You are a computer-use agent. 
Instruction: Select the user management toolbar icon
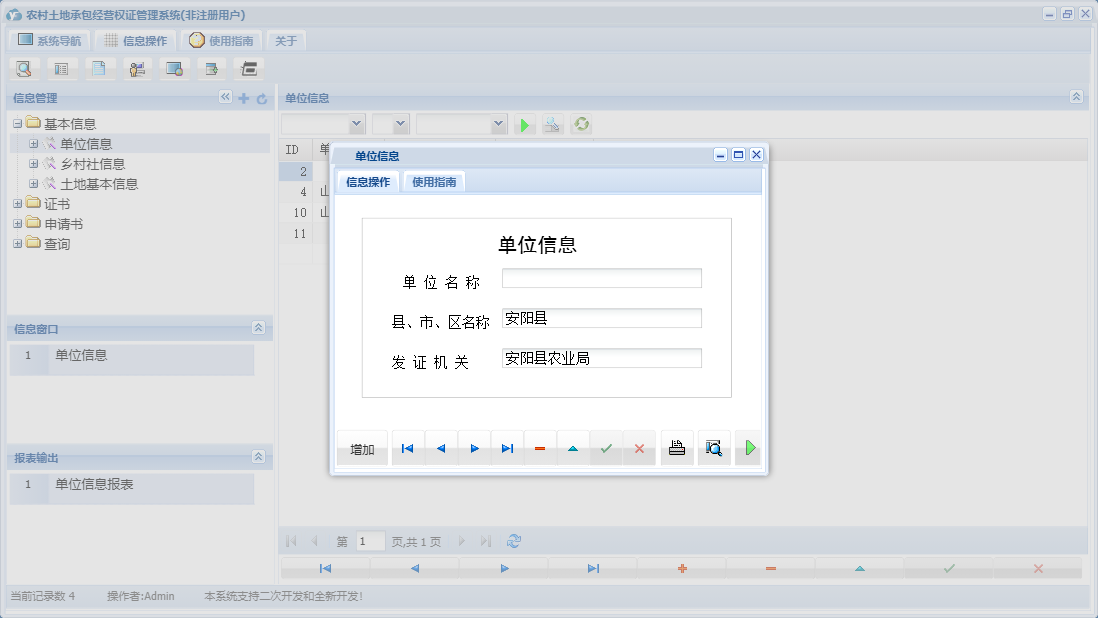(x=137, y=68)
